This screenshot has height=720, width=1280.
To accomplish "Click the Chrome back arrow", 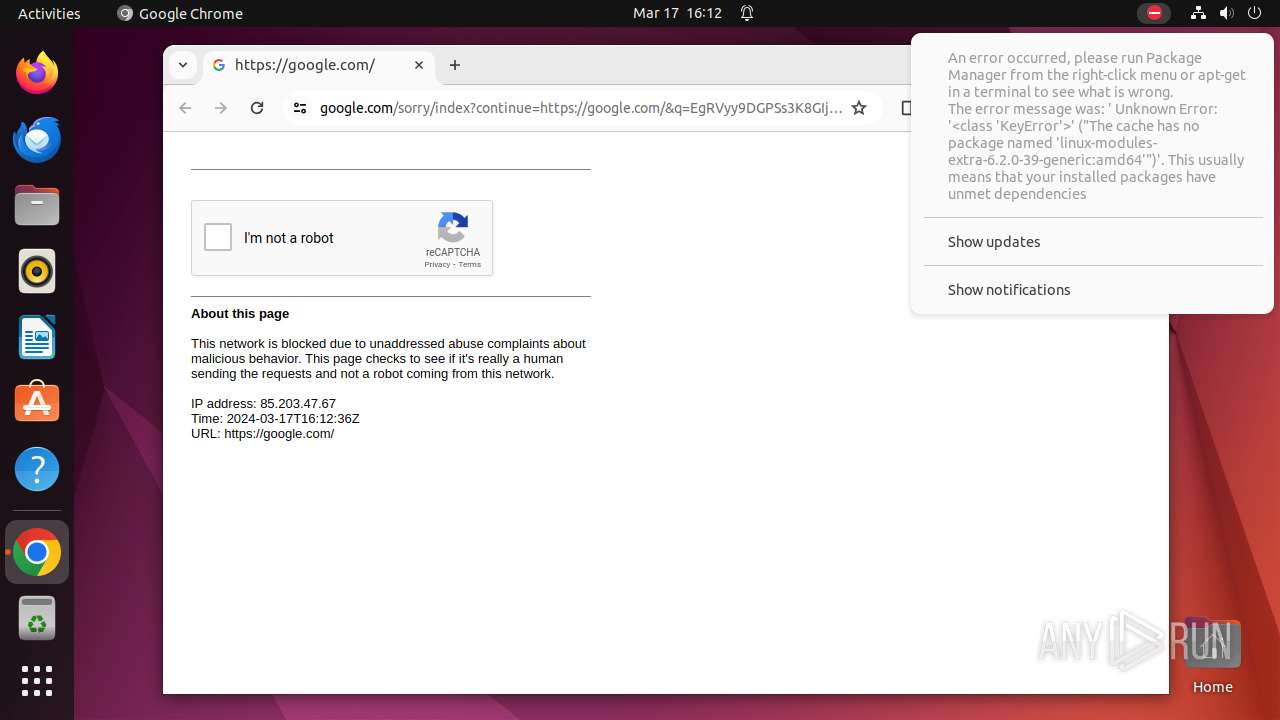I will click(185, 108).
